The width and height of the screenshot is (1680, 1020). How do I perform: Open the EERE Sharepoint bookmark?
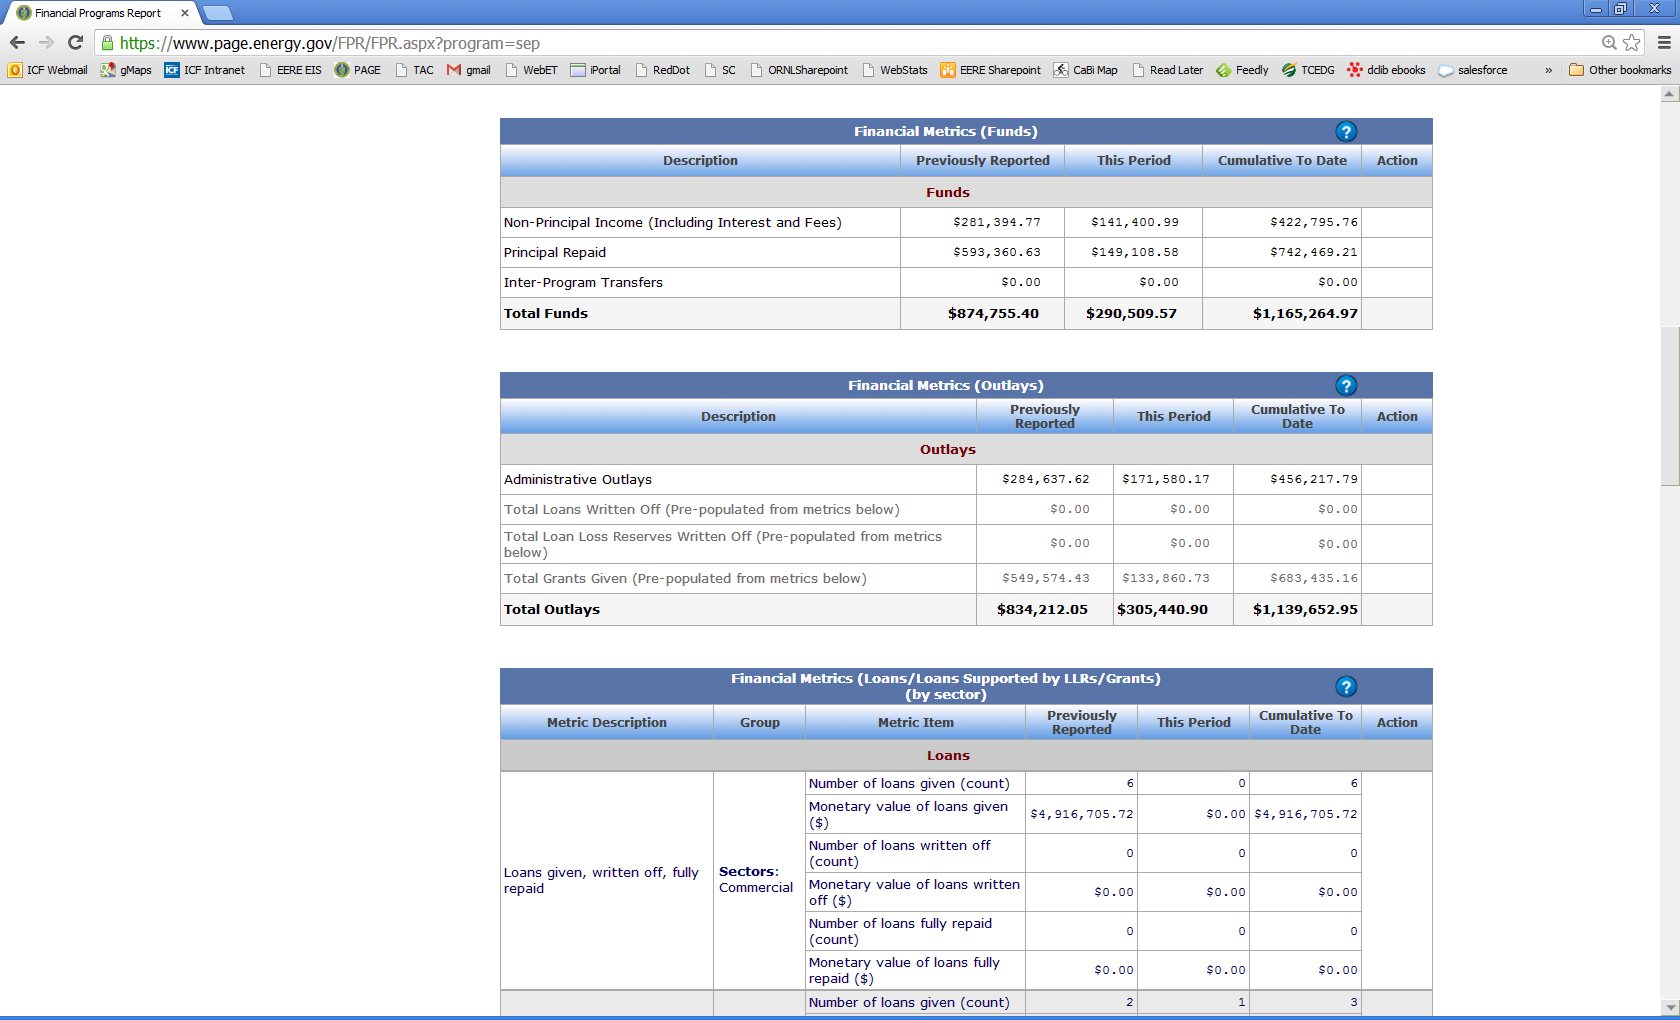click(x=990, y=70)
